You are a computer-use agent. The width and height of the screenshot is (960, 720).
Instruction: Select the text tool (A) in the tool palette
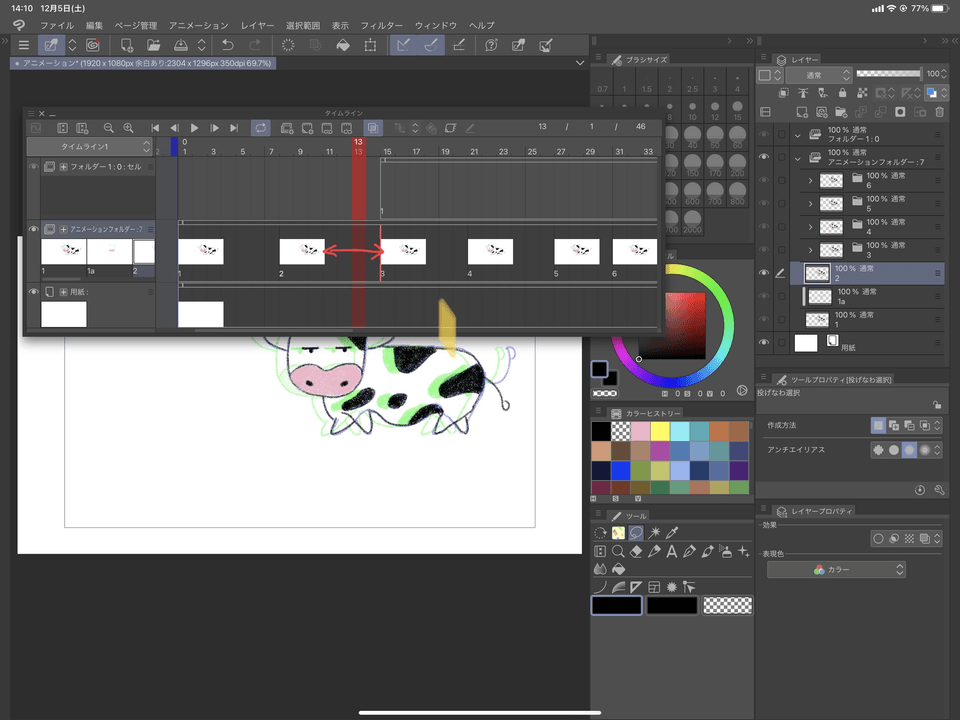[x=672, y=551]
